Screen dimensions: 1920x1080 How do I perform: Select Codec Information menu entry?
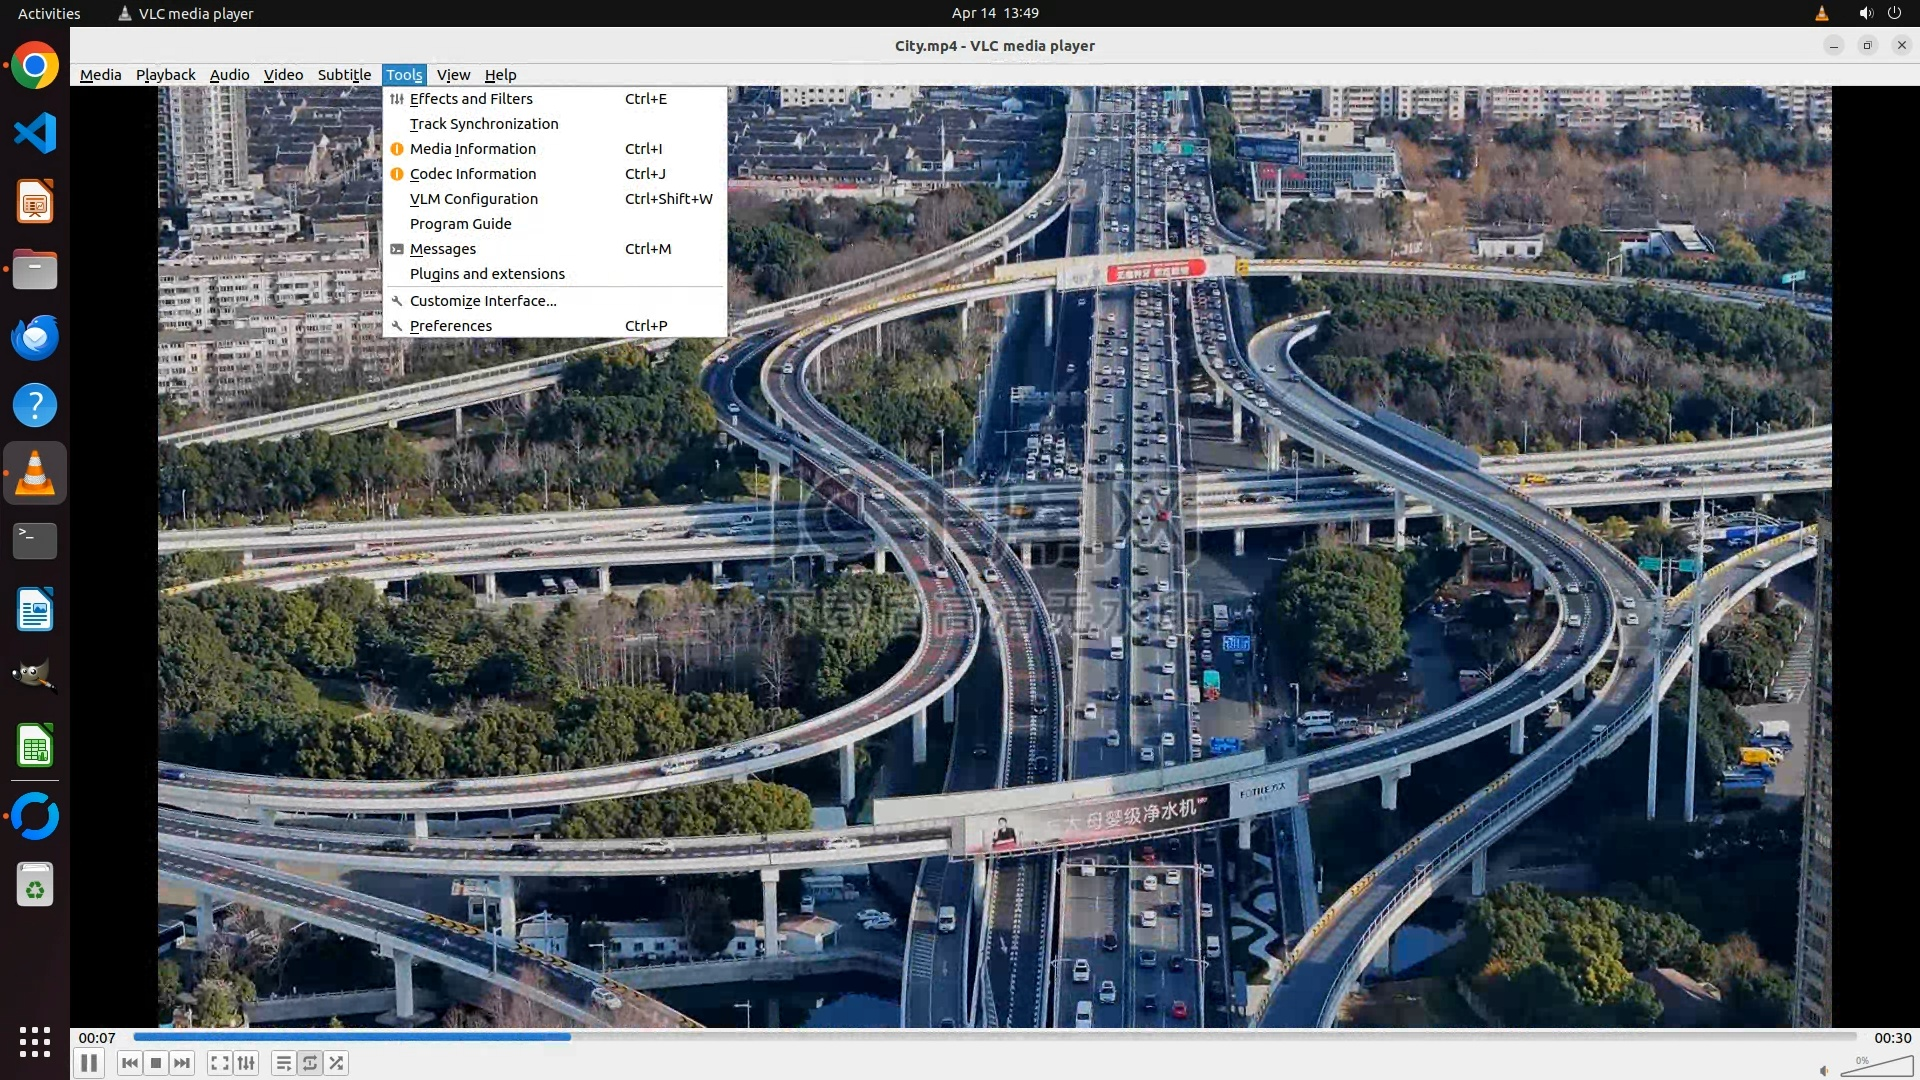click(x=473, y=174)
